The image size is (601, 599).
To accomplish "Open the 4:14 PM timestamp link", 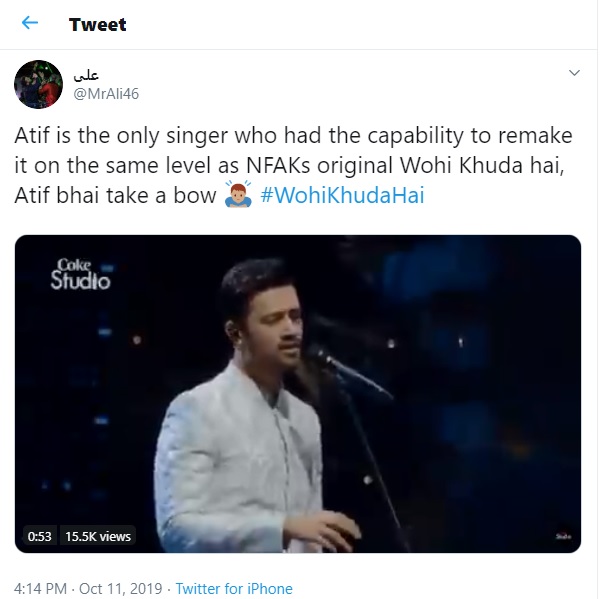I will tap(43, 588).
